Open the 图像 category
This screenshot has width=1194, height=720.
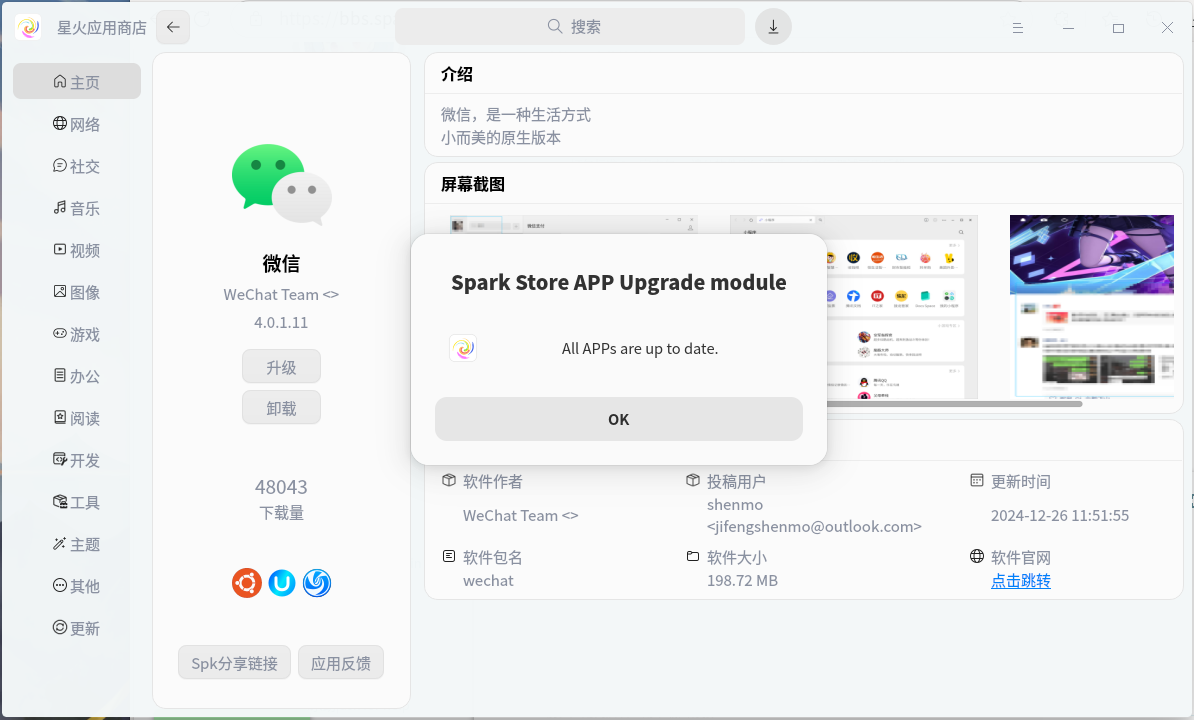point(77,292)
